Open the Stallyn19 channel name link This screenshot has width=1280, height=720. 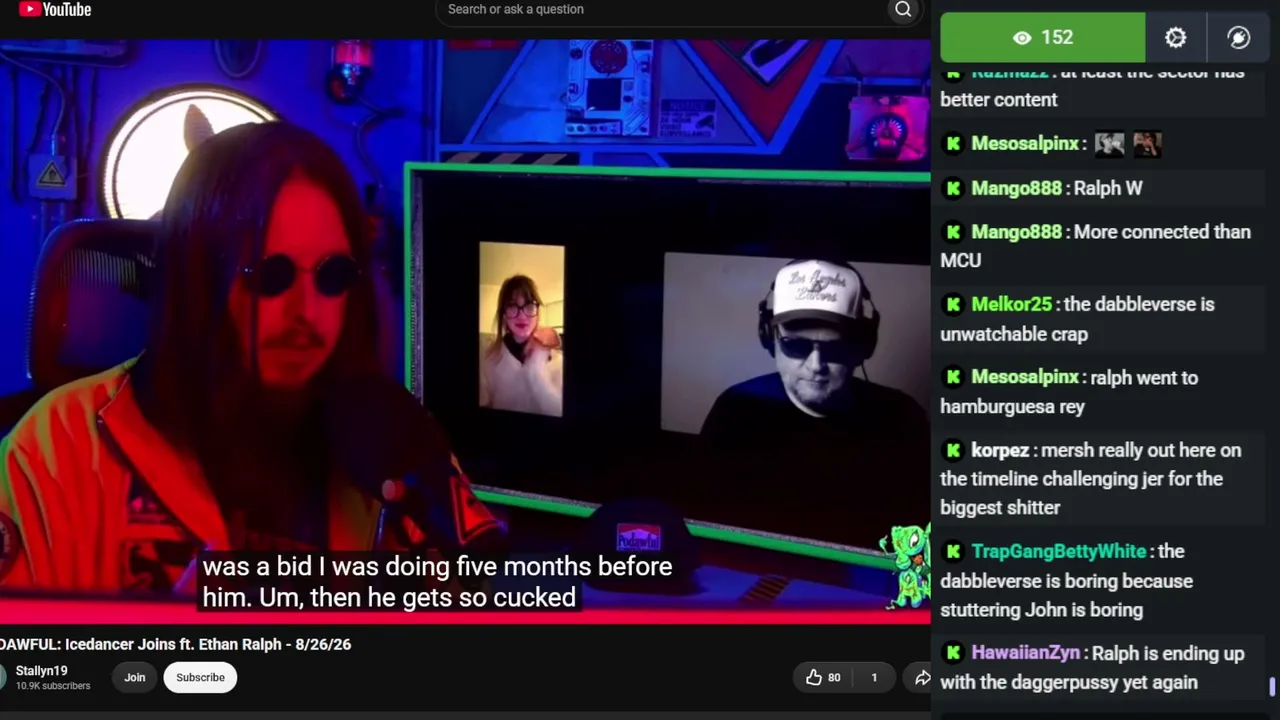click(41, 671)
